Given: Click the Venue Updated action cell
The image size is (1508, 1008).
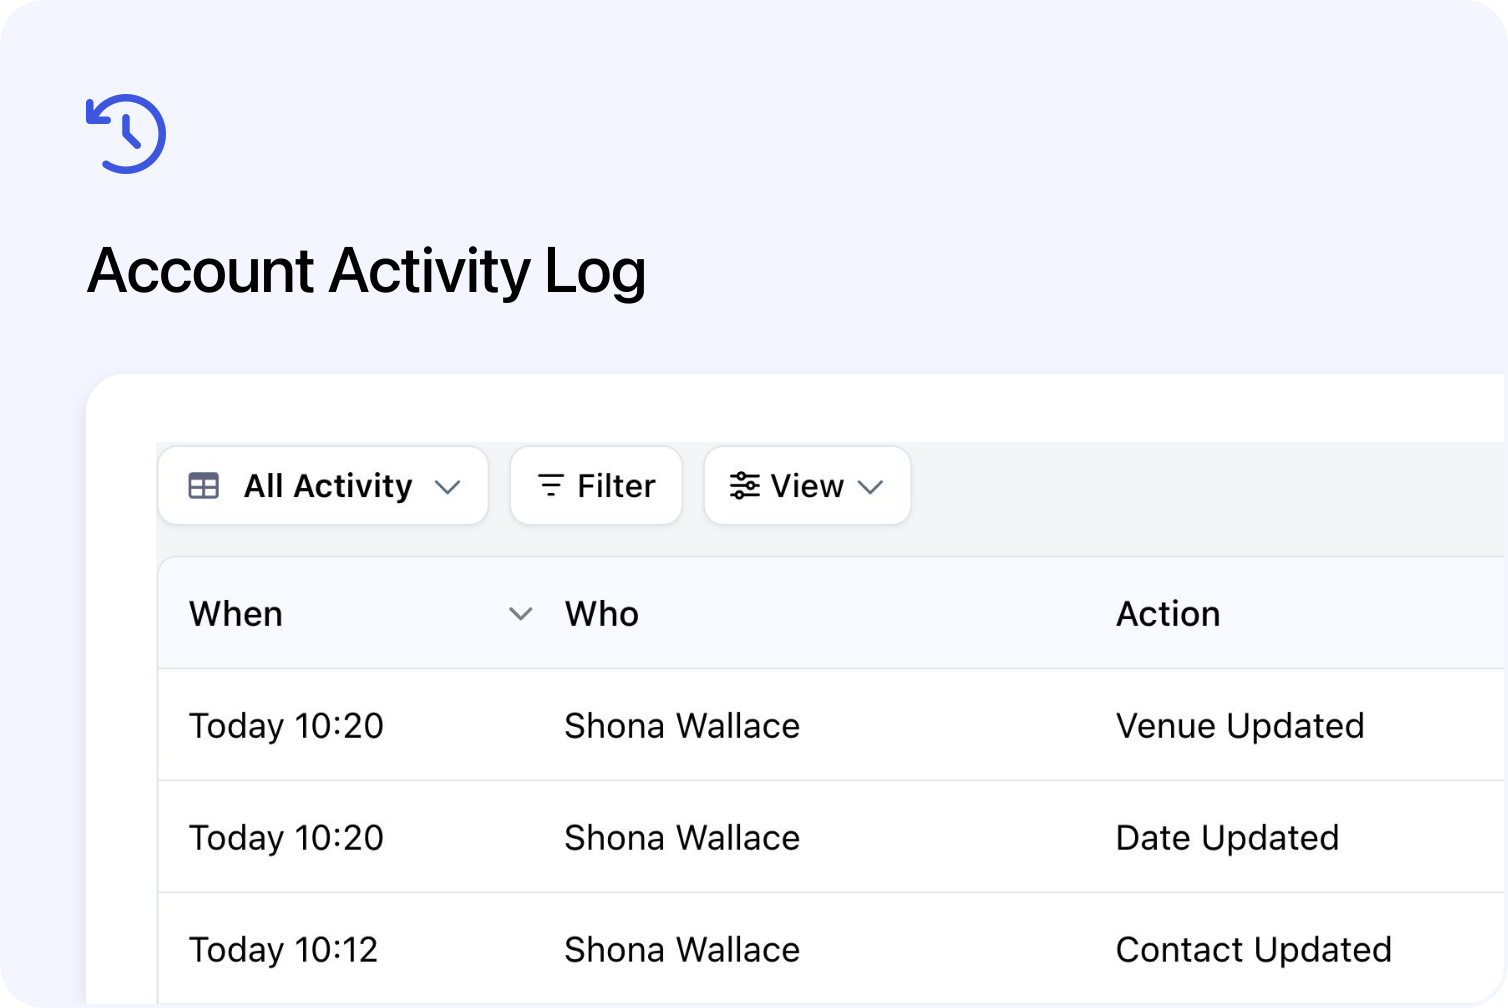Looking at the screenshot, I should pyautogui.click(x=1240, y=726).
